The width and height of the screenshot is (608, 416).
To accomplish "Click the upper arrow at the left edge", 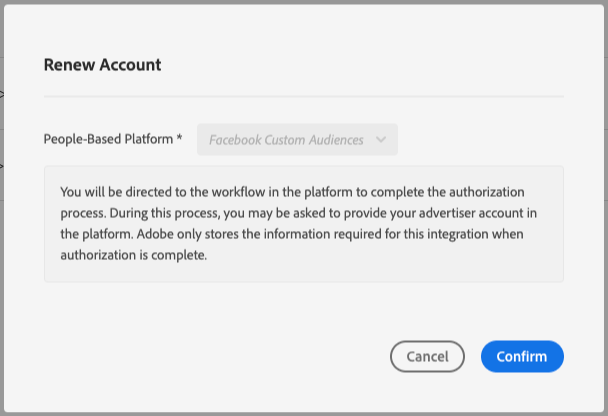I will (x=2, y=95).
